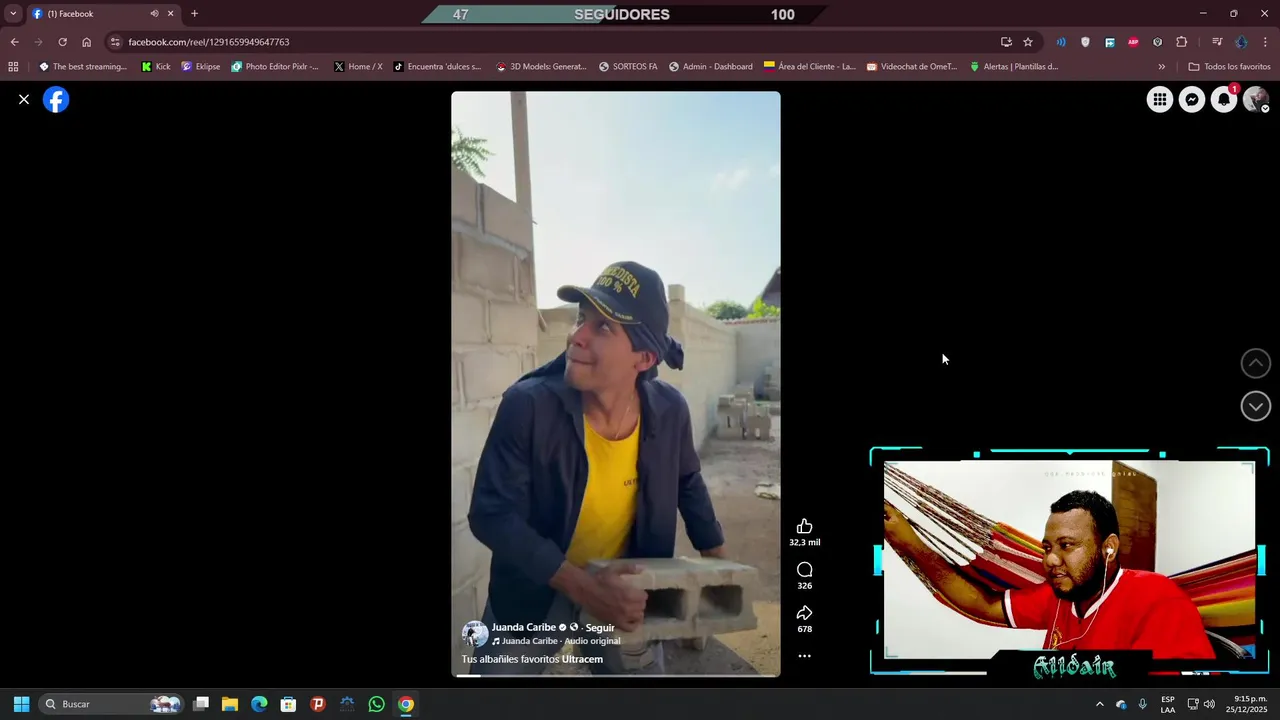1280x720 pixels.
Task: Expand hidden bookmarks chevron
Action: pos(1161,67)
